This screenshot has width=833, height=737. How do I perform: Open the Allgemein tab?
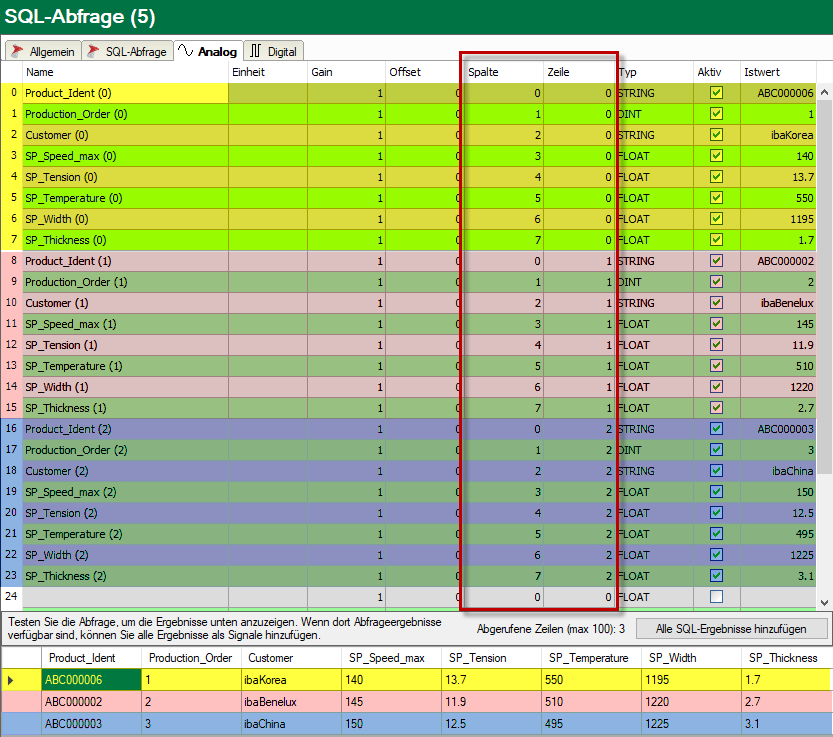[44, 51]
